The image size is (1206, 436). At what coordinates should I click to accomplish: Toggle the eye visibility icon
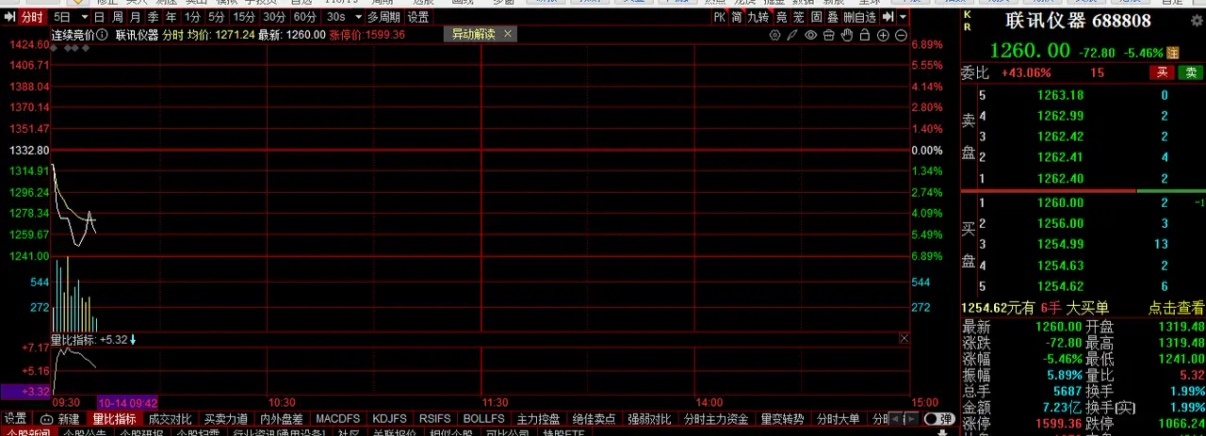tap(811, 35)
